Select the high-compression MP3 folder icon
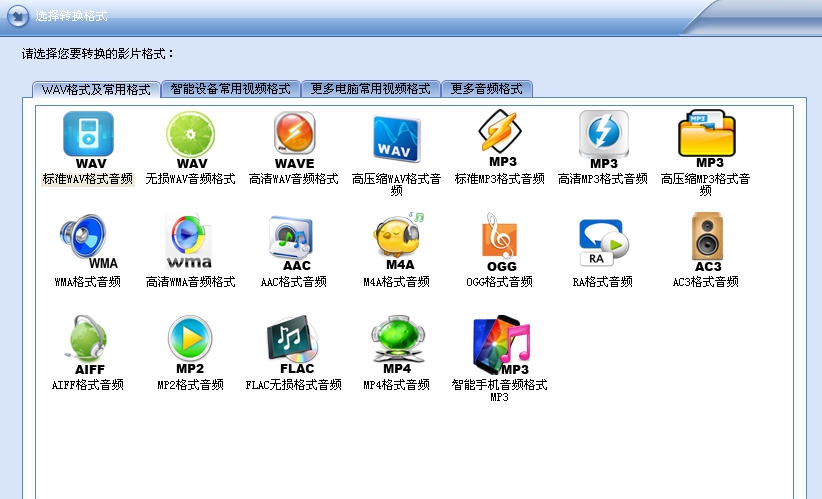 pos(707,139)
